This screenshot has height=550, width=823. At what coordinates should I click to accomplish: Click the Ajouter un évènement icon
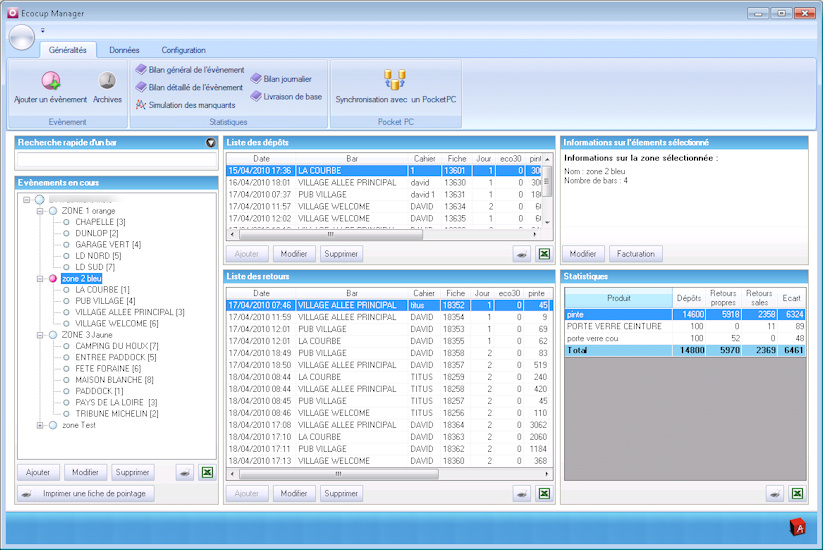click(x=50, y=81)
